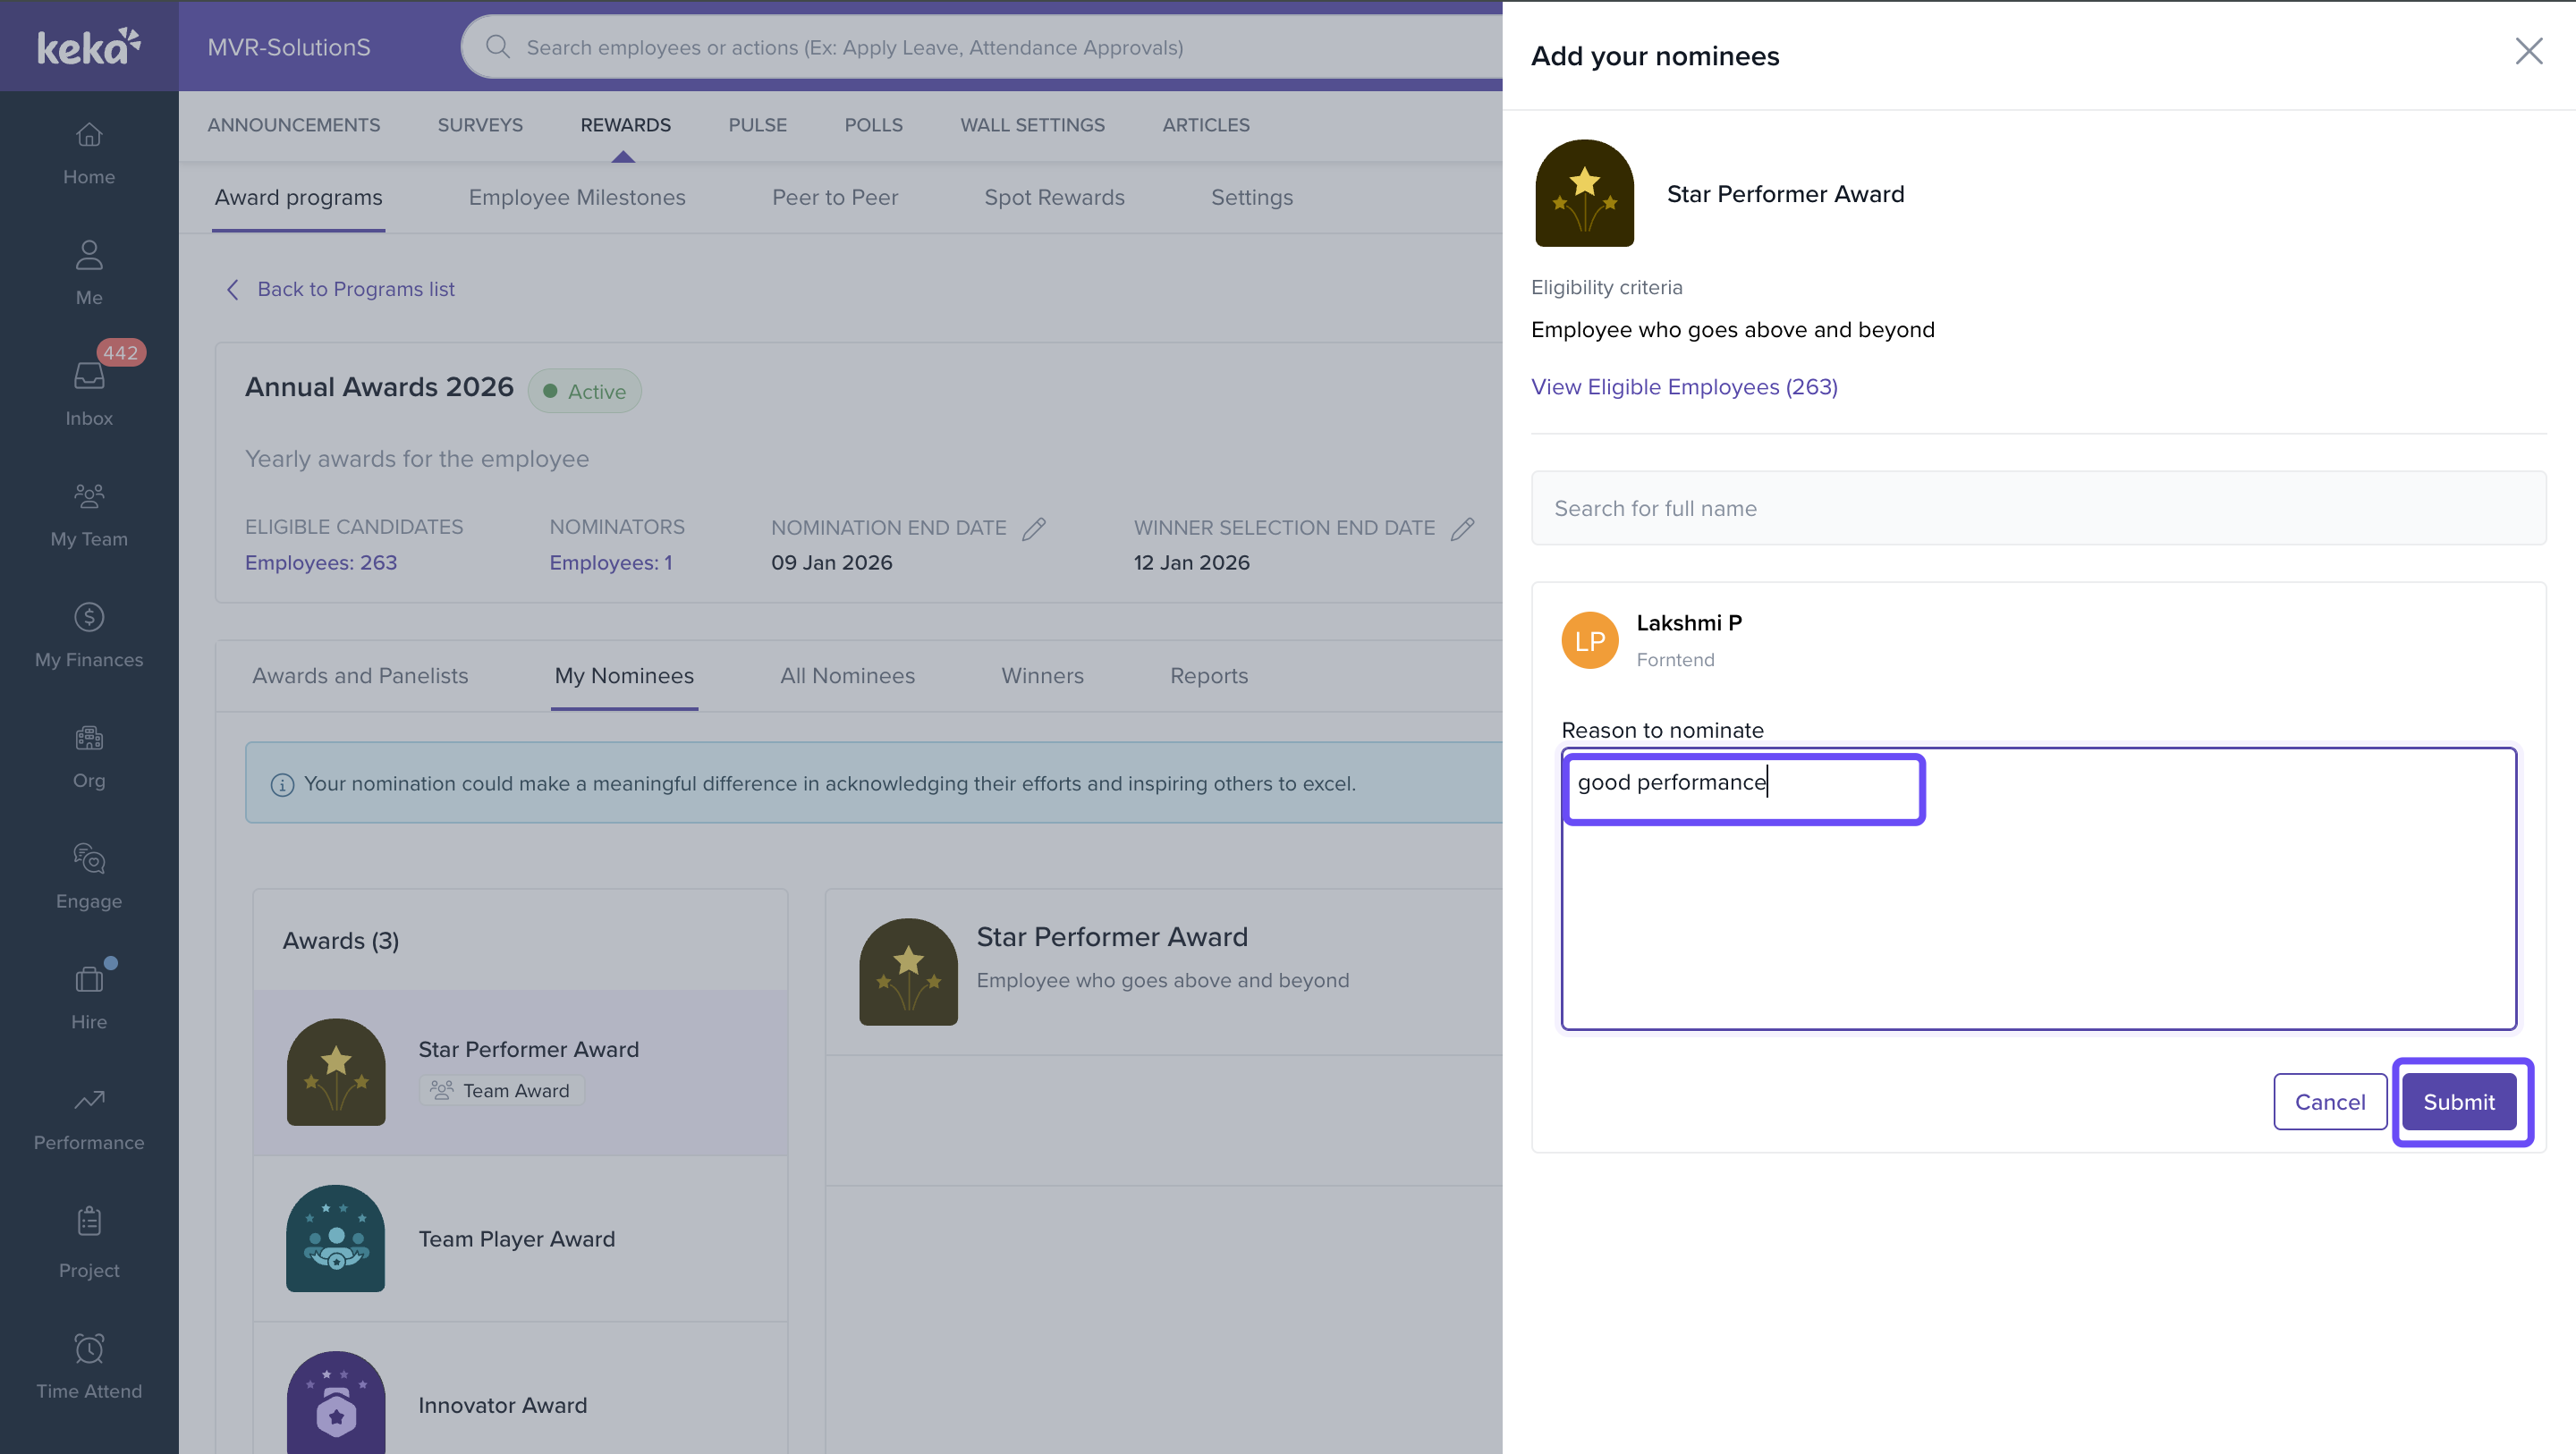Close the Add your nominees panel
Screen dimensions: 2576x1454
[2528, 52]
